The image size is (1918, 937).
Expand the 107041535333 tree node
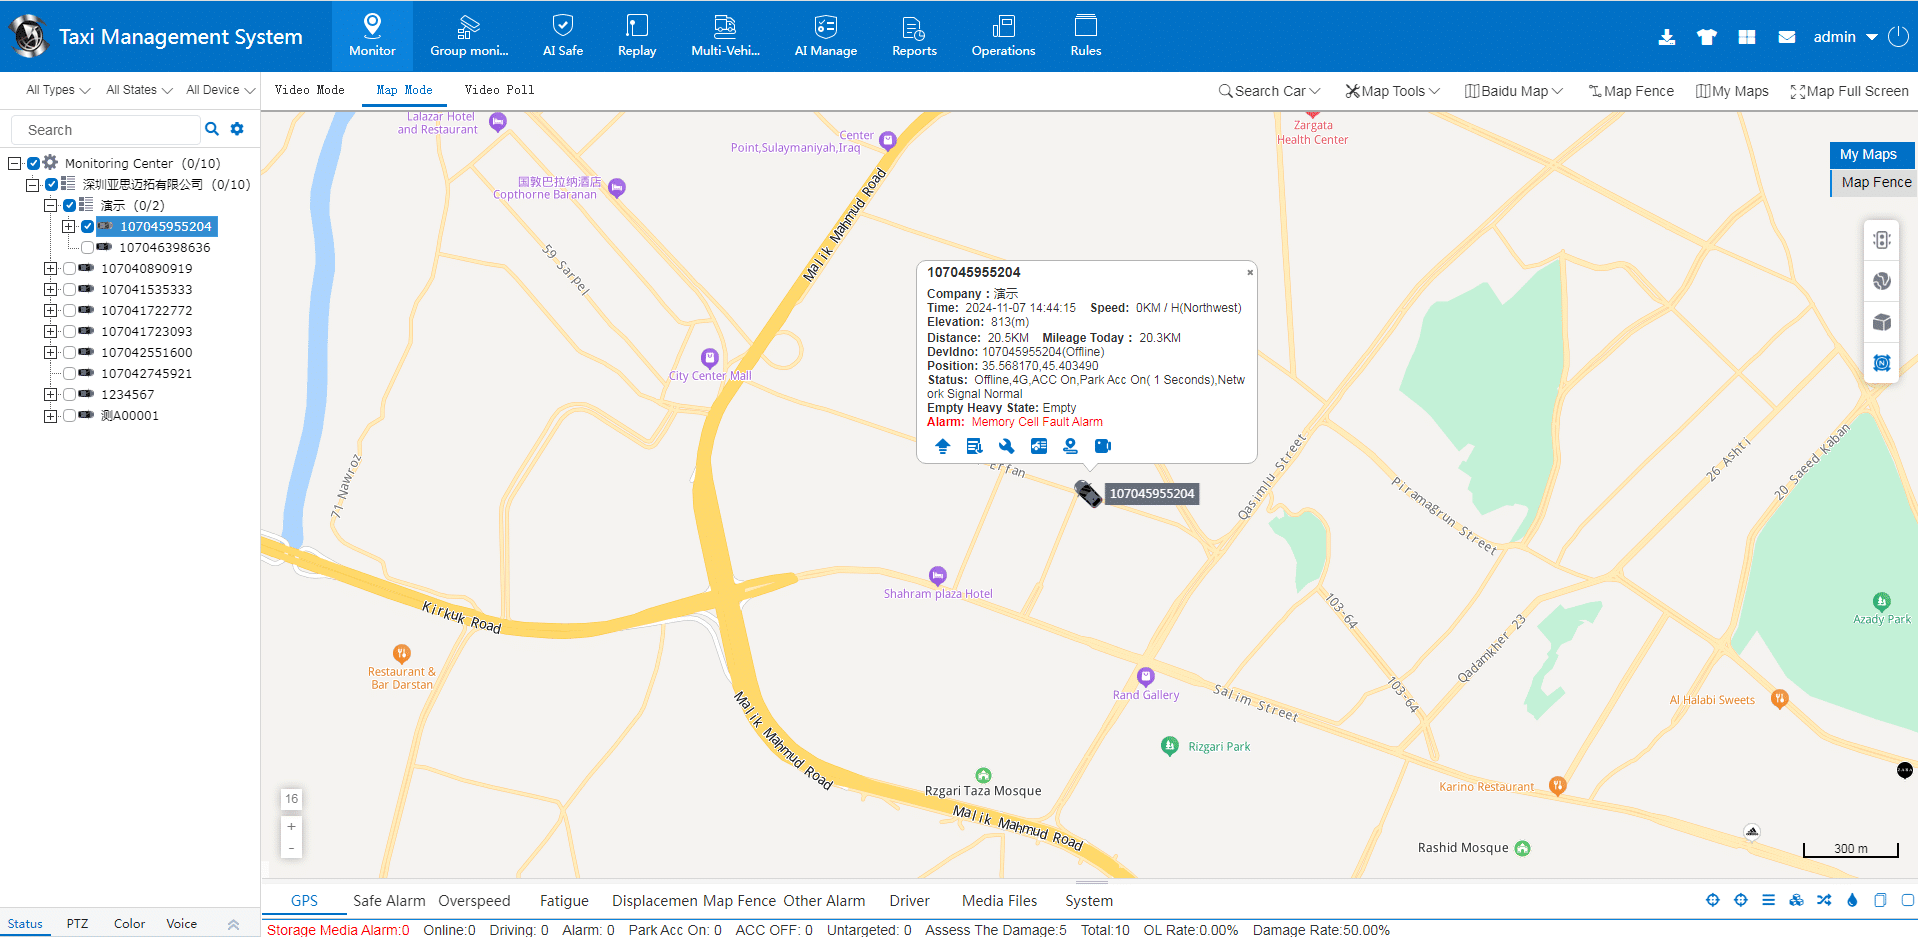pyautogui.click(x=50, y=289)
